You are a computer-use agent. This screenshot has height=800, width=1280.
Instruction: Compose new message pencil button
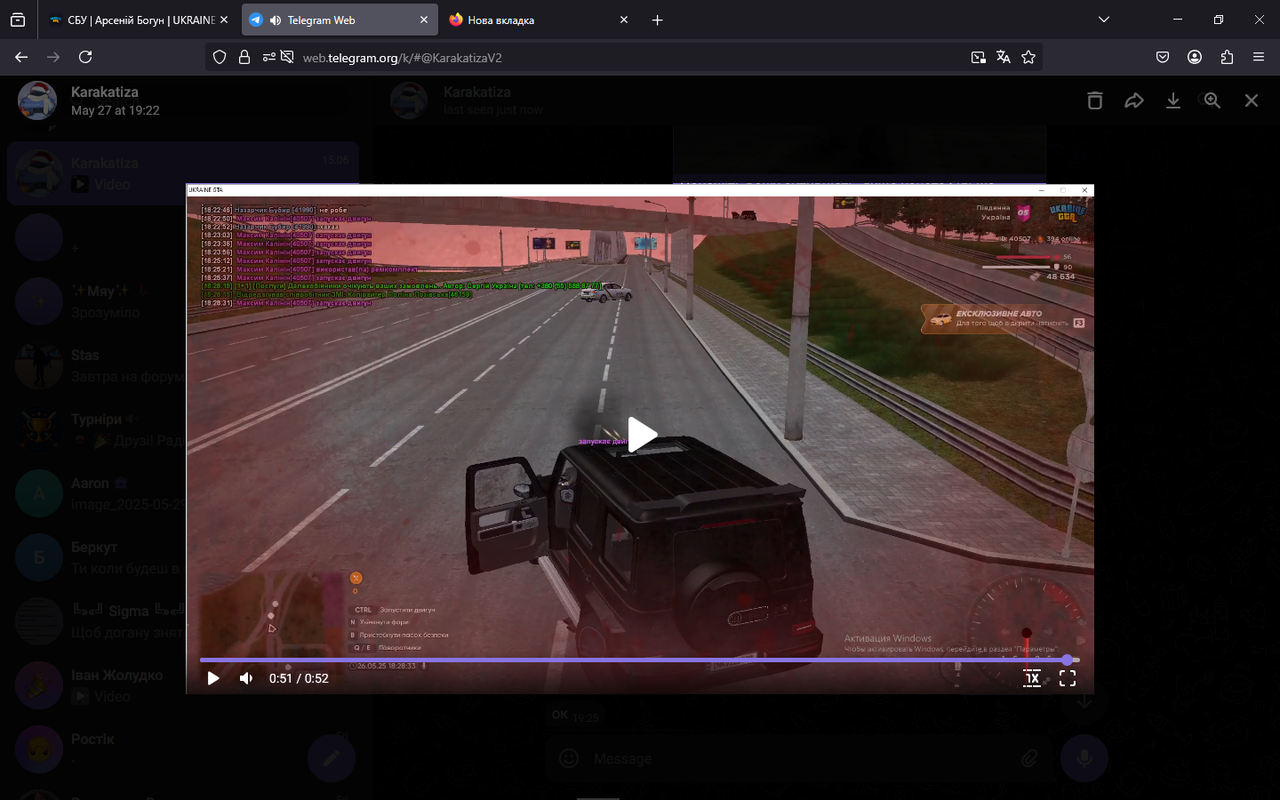coord(331,759)
